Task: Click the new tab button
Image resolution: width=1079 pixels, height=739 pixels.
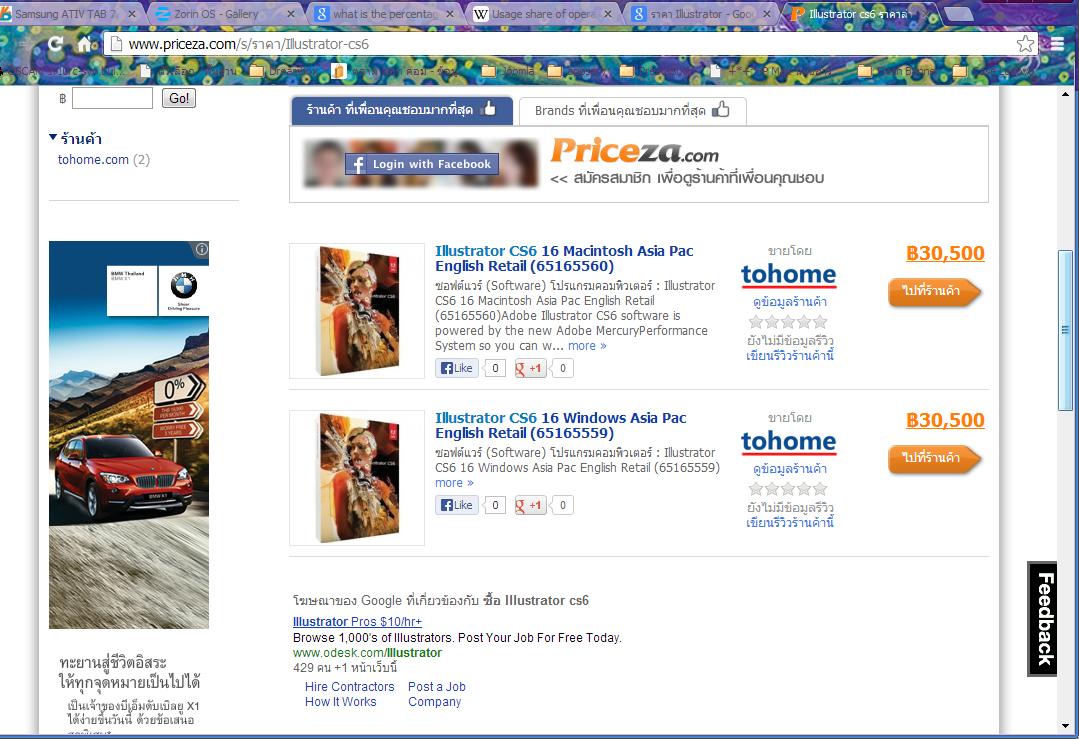Action: click(x=959, y=14)
